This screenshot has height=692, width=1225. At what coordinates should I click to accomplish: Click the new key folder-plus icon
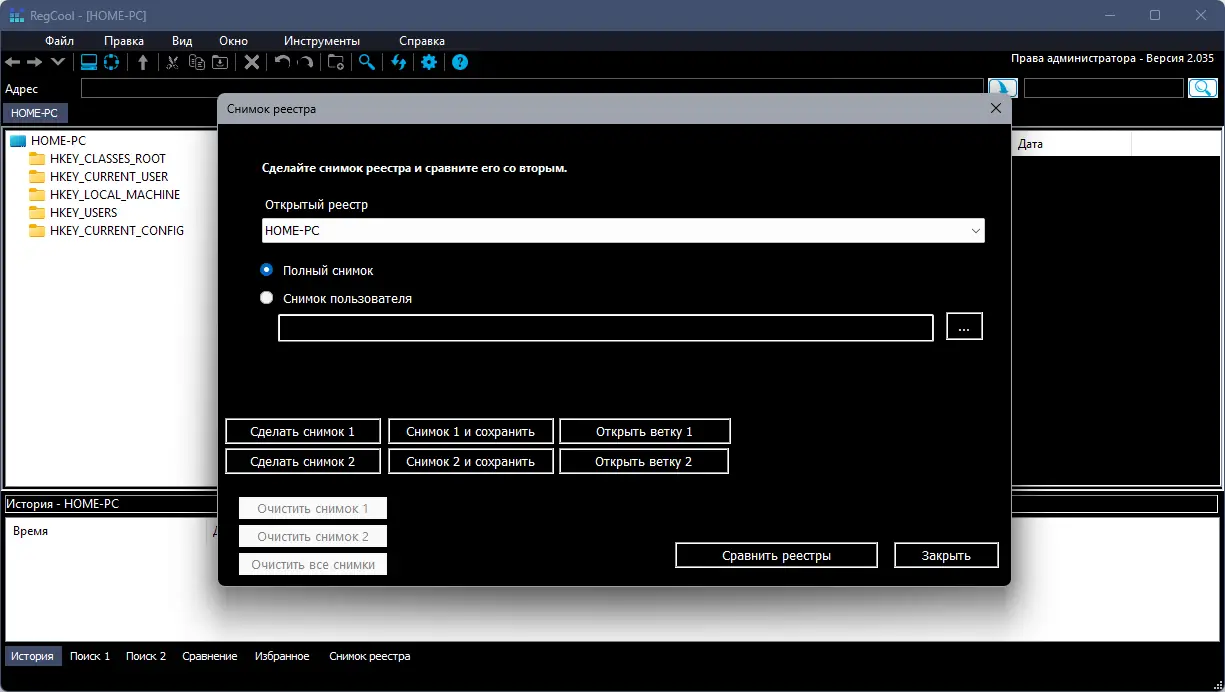point(336,62)
